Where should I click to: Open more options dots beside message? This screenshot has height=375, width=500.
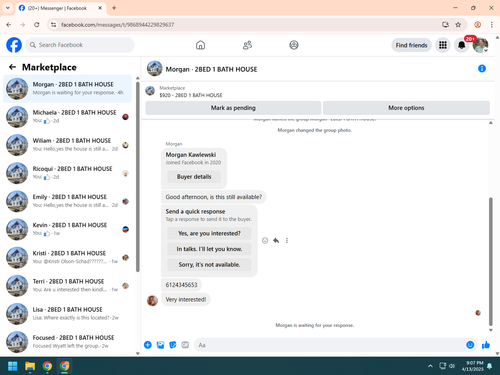287,240
